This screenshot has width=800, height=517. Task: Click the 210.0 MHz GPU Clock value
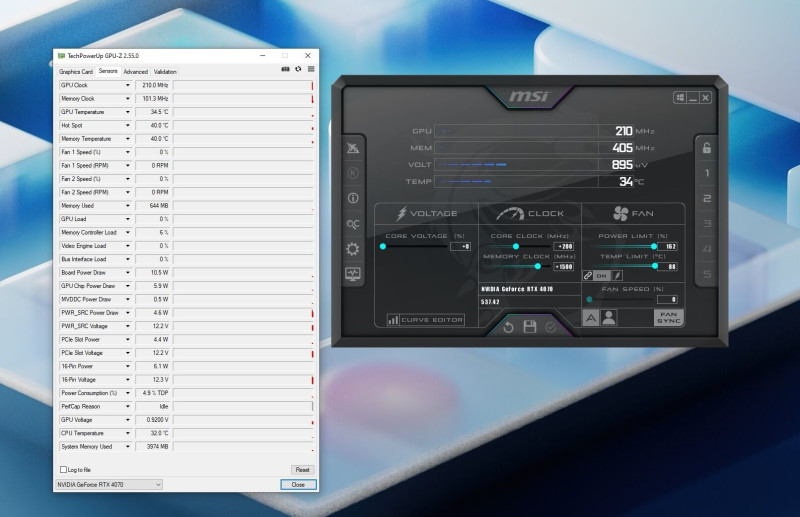tap(153, 85)
